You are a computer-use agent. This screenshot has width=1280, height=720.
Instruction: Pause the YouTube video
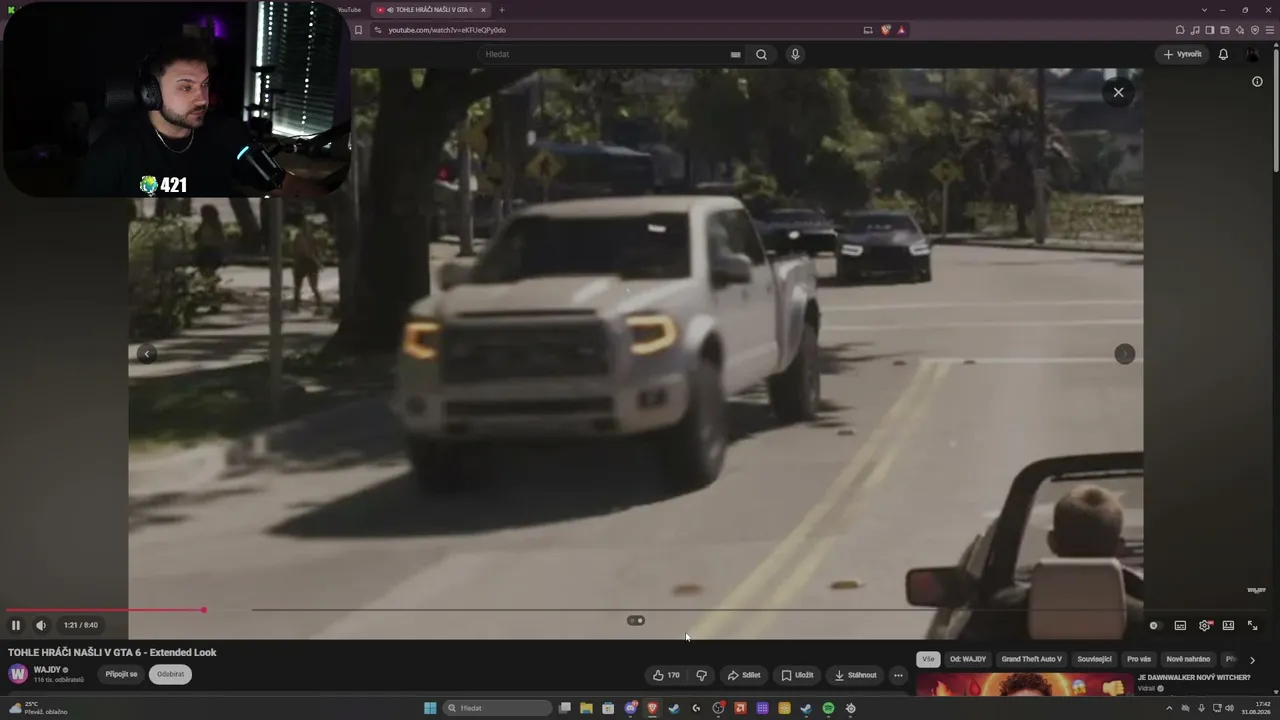tap(15, 625)
